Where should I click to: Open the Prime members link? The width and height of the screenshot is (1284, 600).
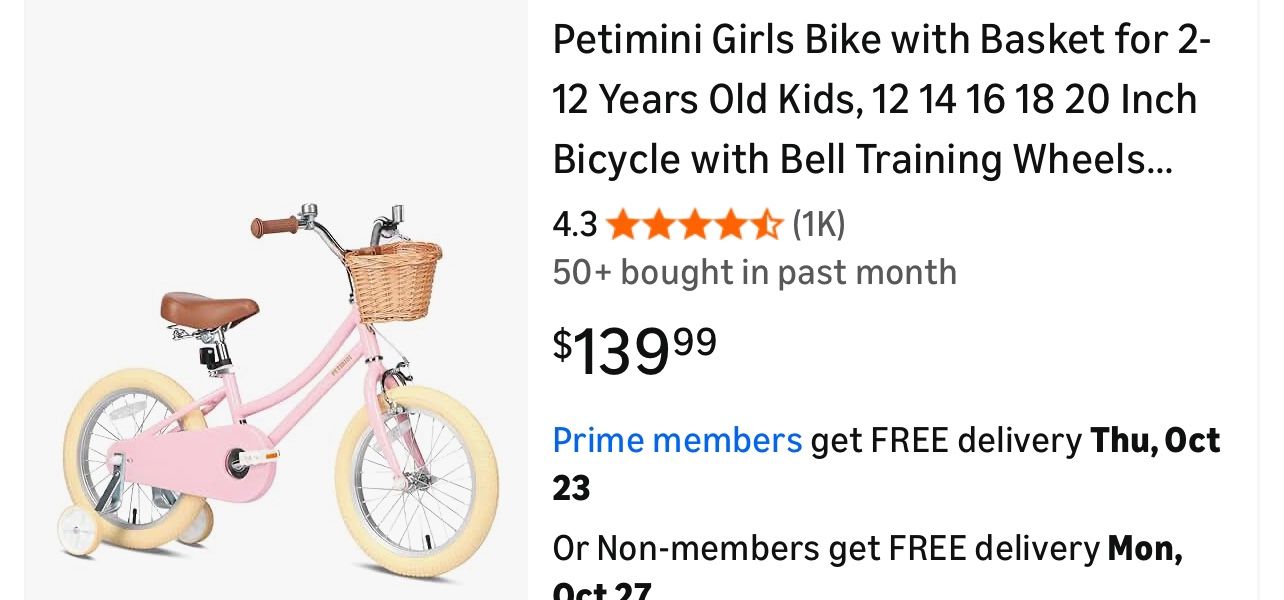click(677, 440)
